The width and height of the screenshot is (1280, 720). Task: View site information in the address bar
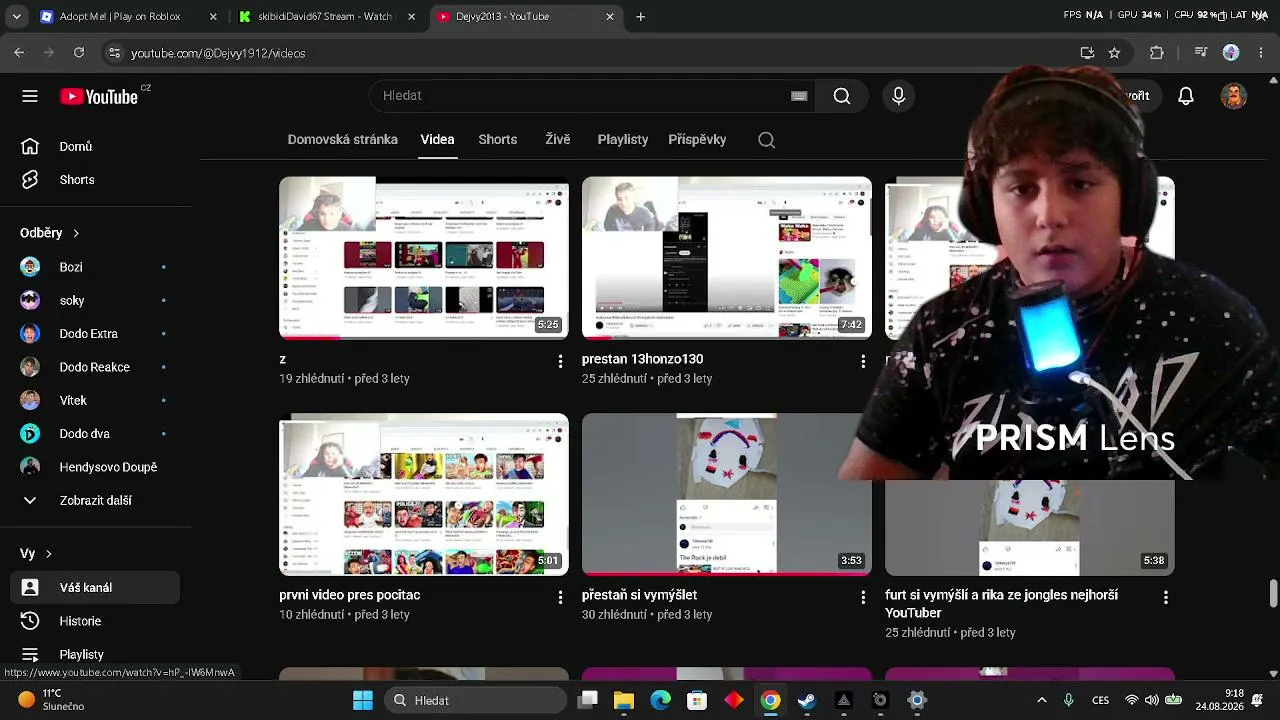(114, 53)
